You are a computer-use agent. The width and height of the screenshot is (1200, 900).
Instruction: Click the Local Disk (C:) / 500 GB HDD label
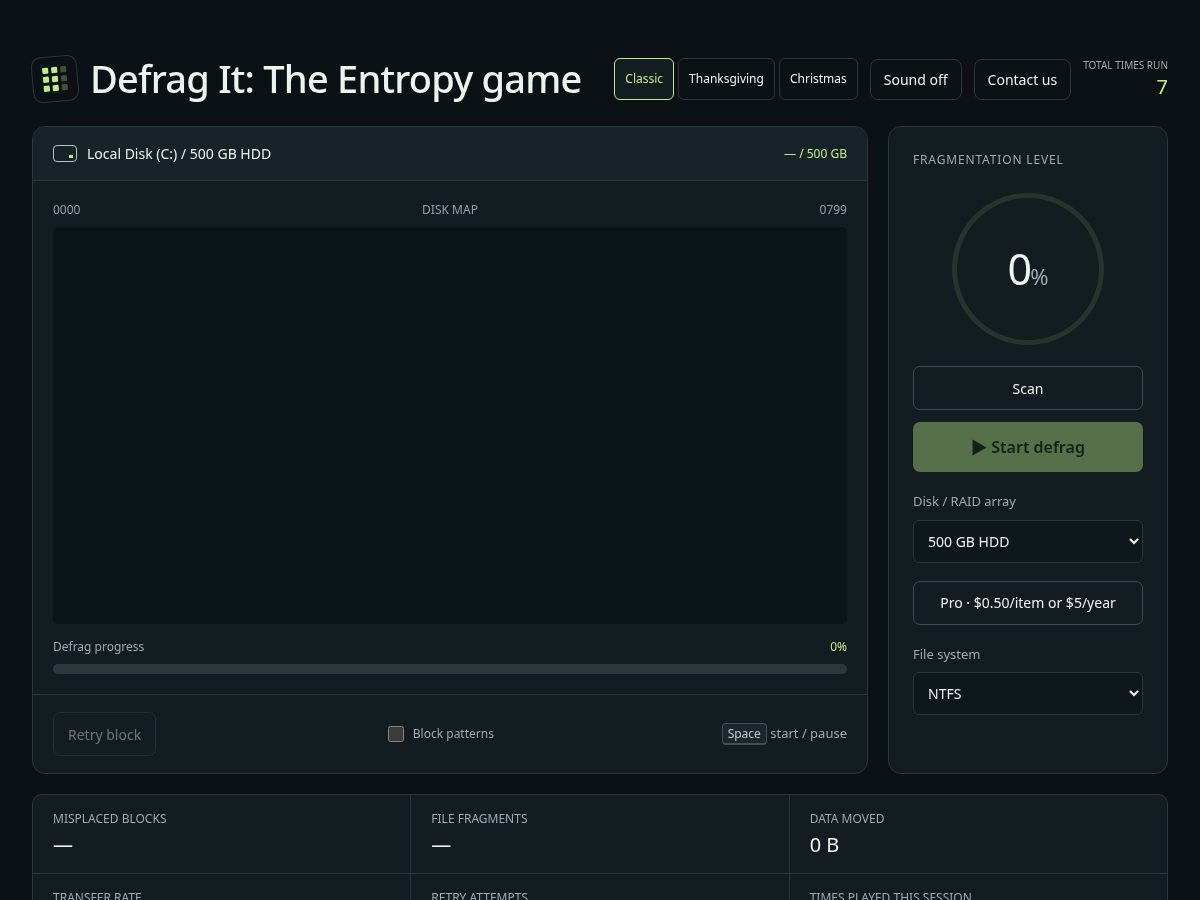point(179,154)
